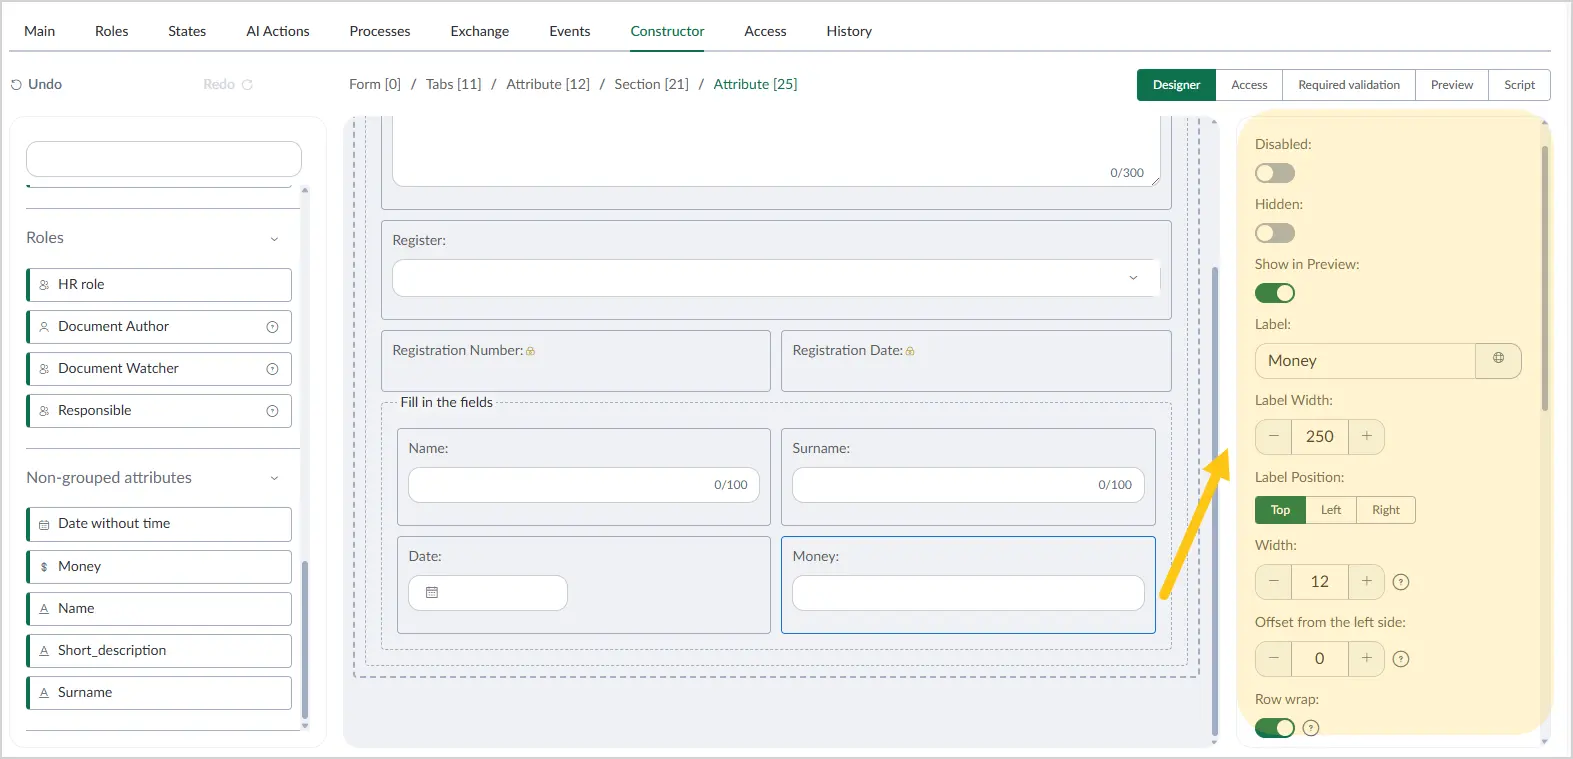Collapse the Roles group
This screenshot has height=759, width=1573.
click(x=274, y=239)
